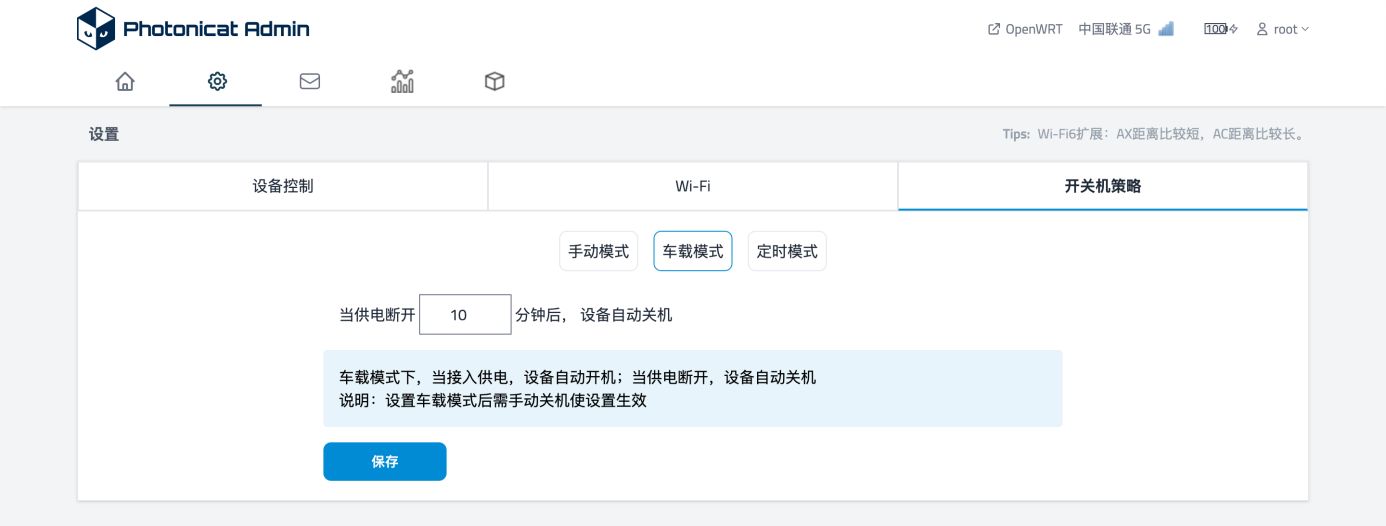Select 手动模式 power mode

[x=598, y=251]
